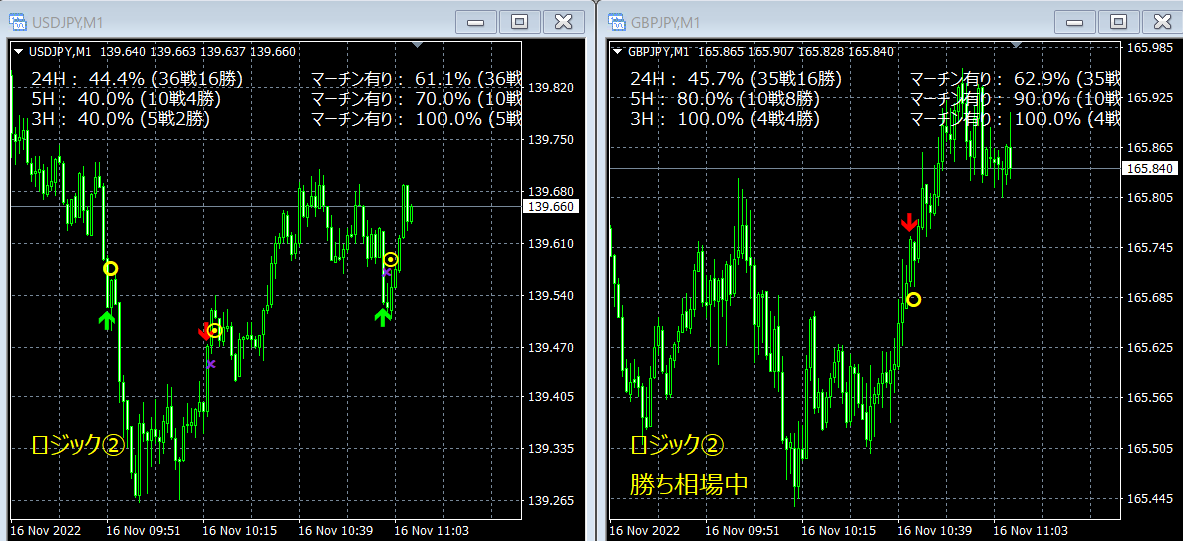The width and height of the screenshot is (1183, 541).
Task: Expand the triangle beside GBPJPY,M1 chart label
Action: (617, 52)
